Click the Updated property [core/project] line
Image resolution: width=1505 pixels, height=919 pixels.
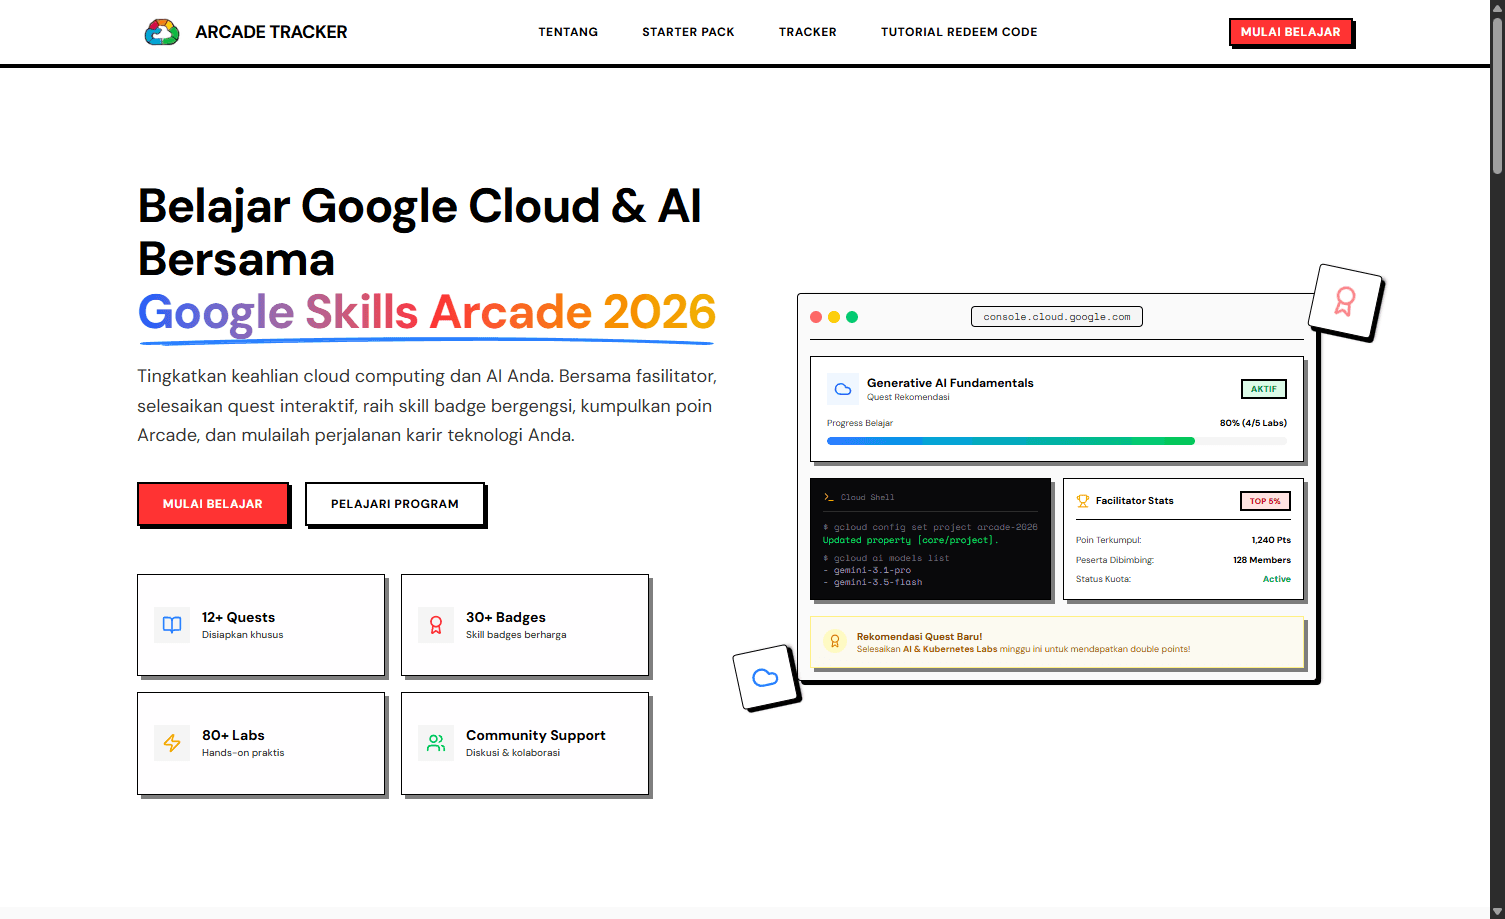911,540
